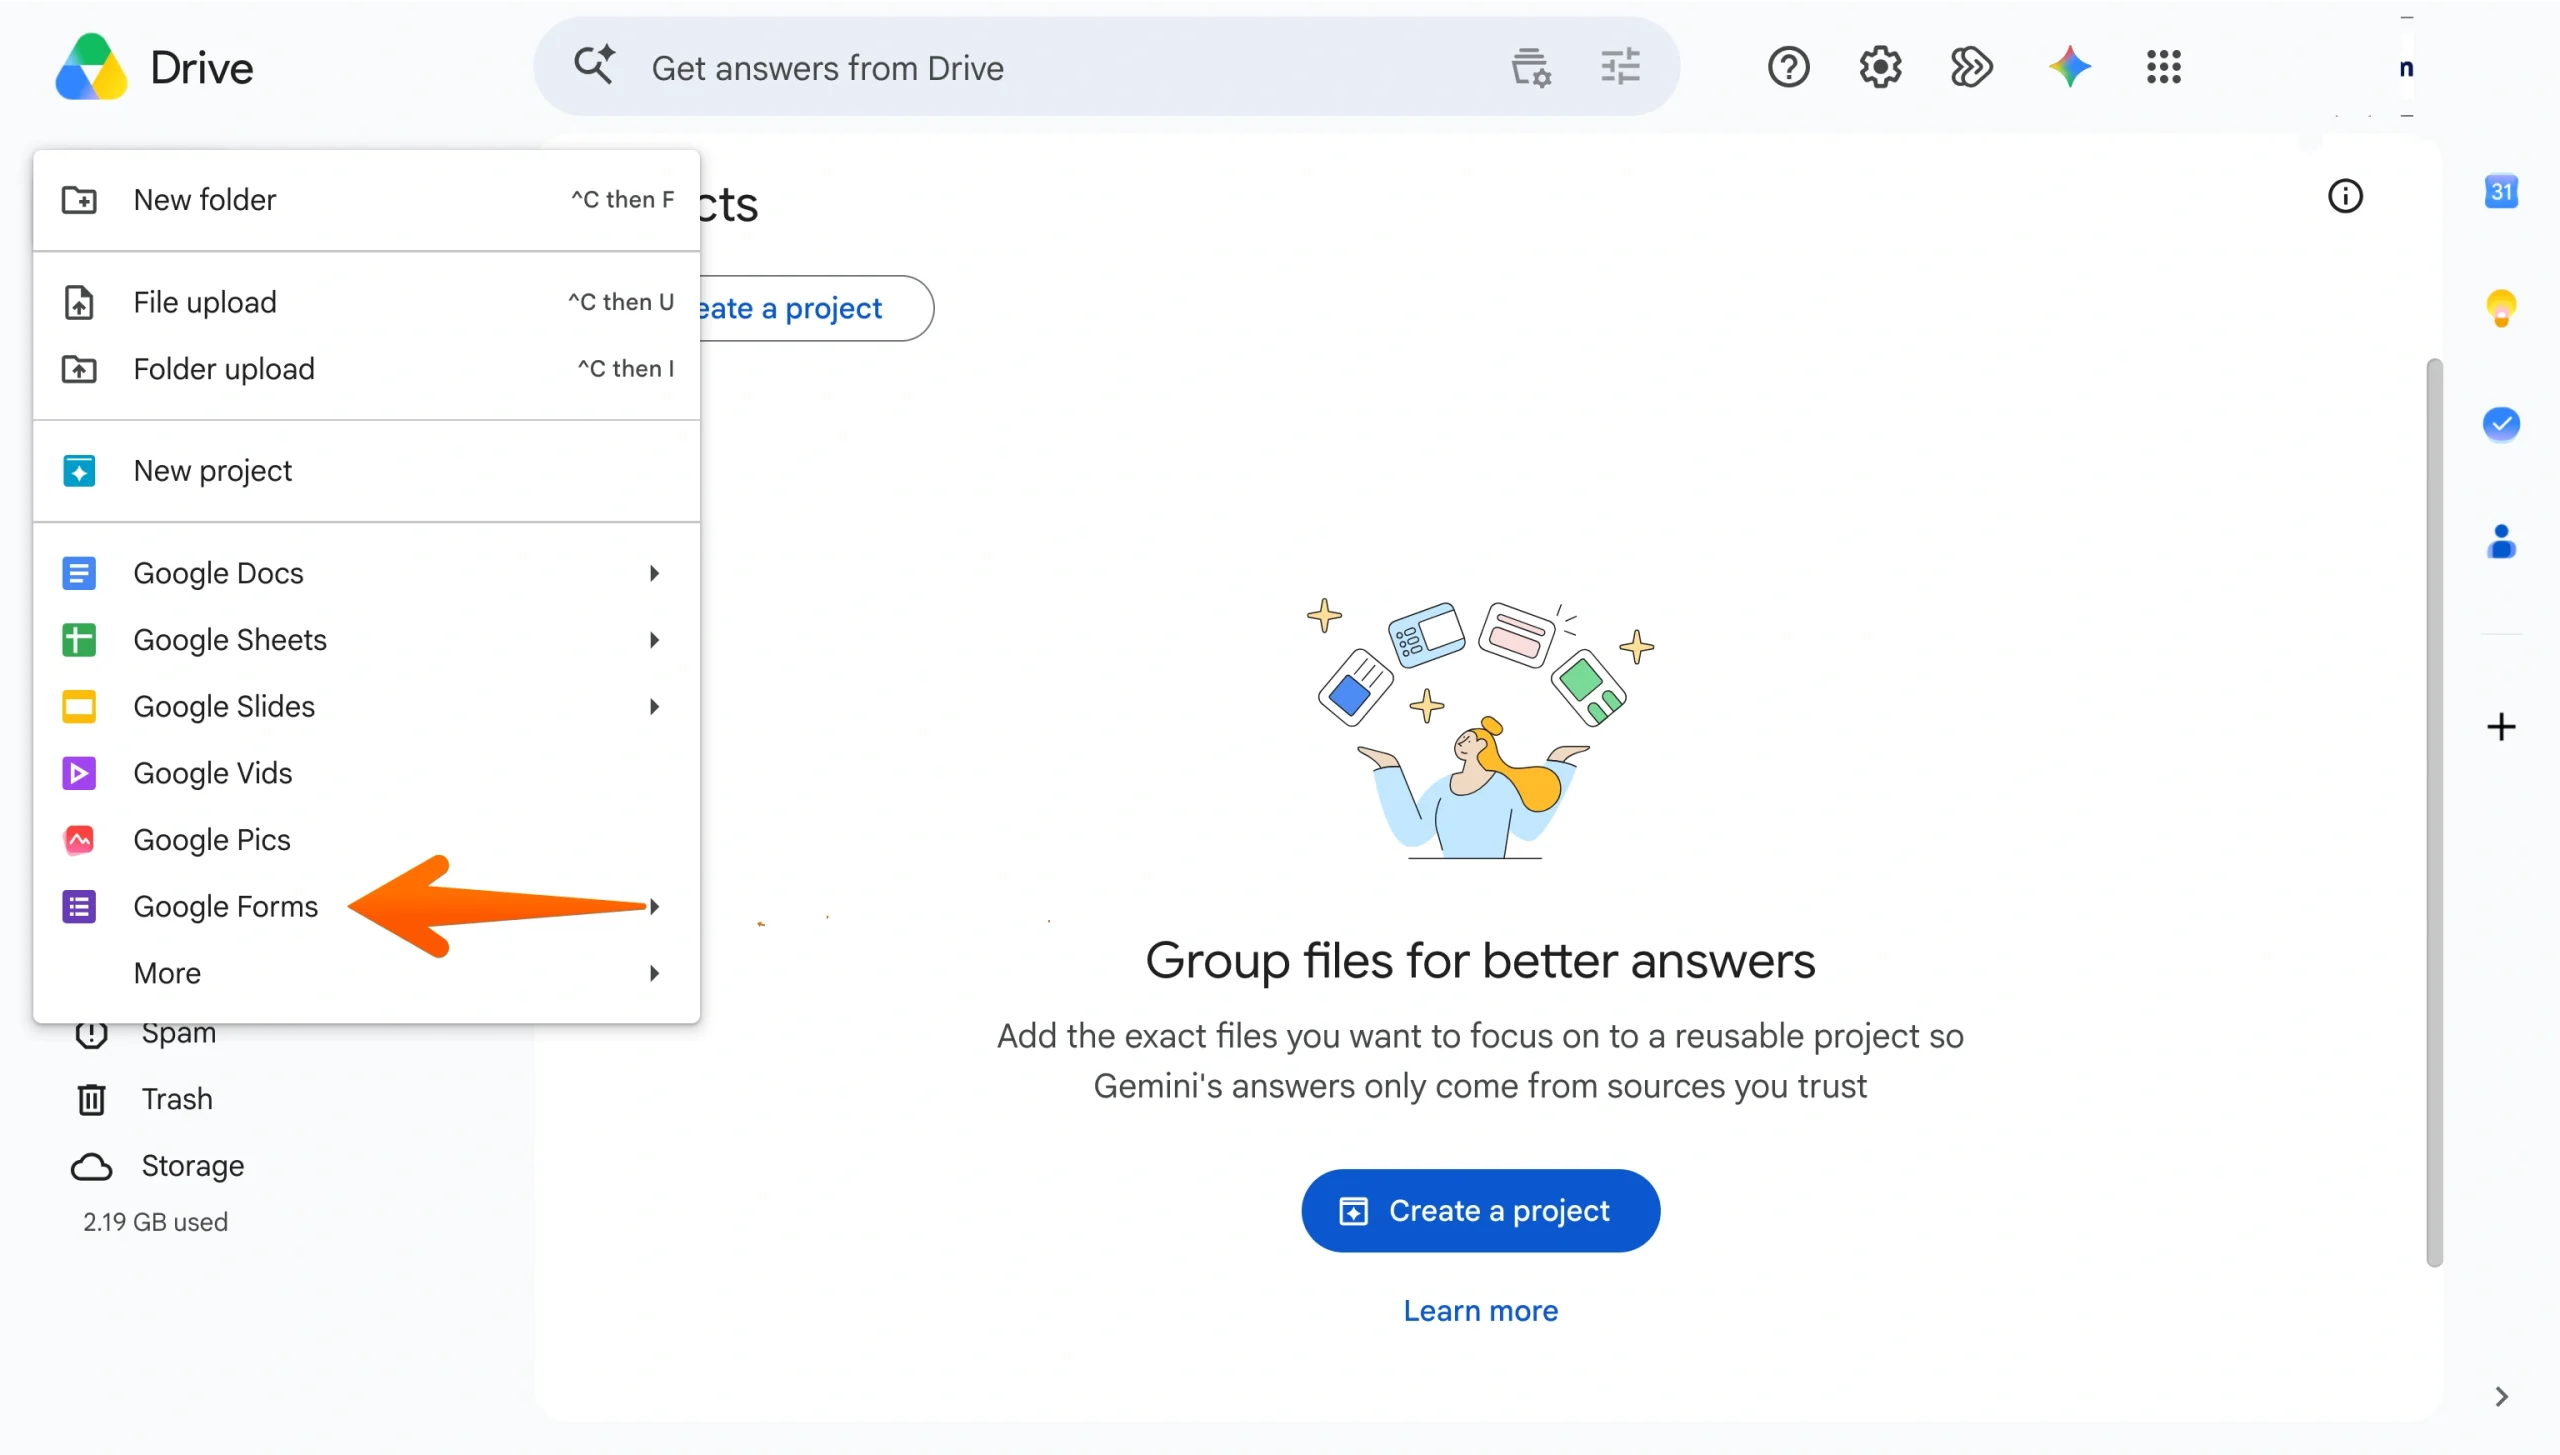2560x1455 pixels.
Task: Click the New project sparkle icon
Action: coord(79,471)
